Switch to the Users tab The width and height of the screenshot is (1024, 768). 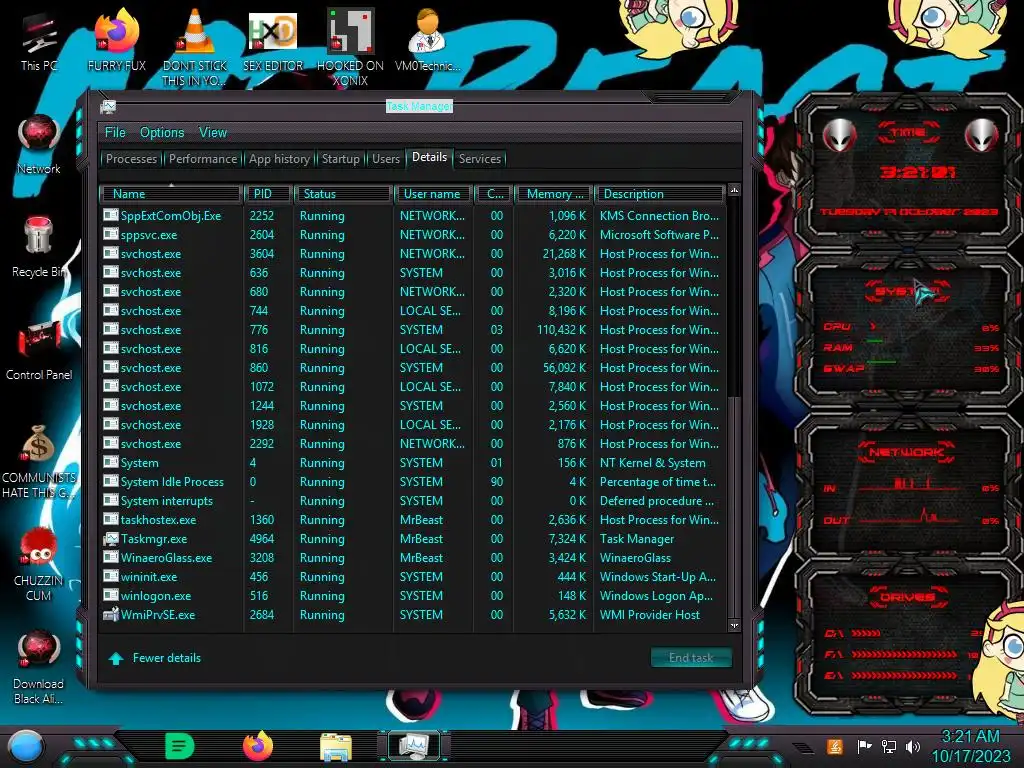tap(385, 159)
